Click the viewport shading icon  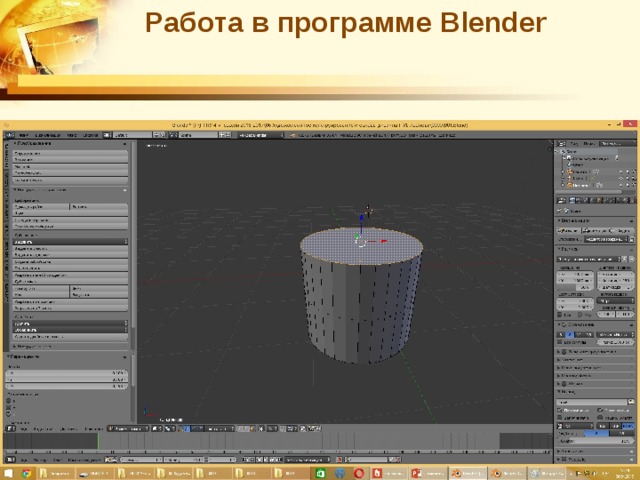pos(156,429)
